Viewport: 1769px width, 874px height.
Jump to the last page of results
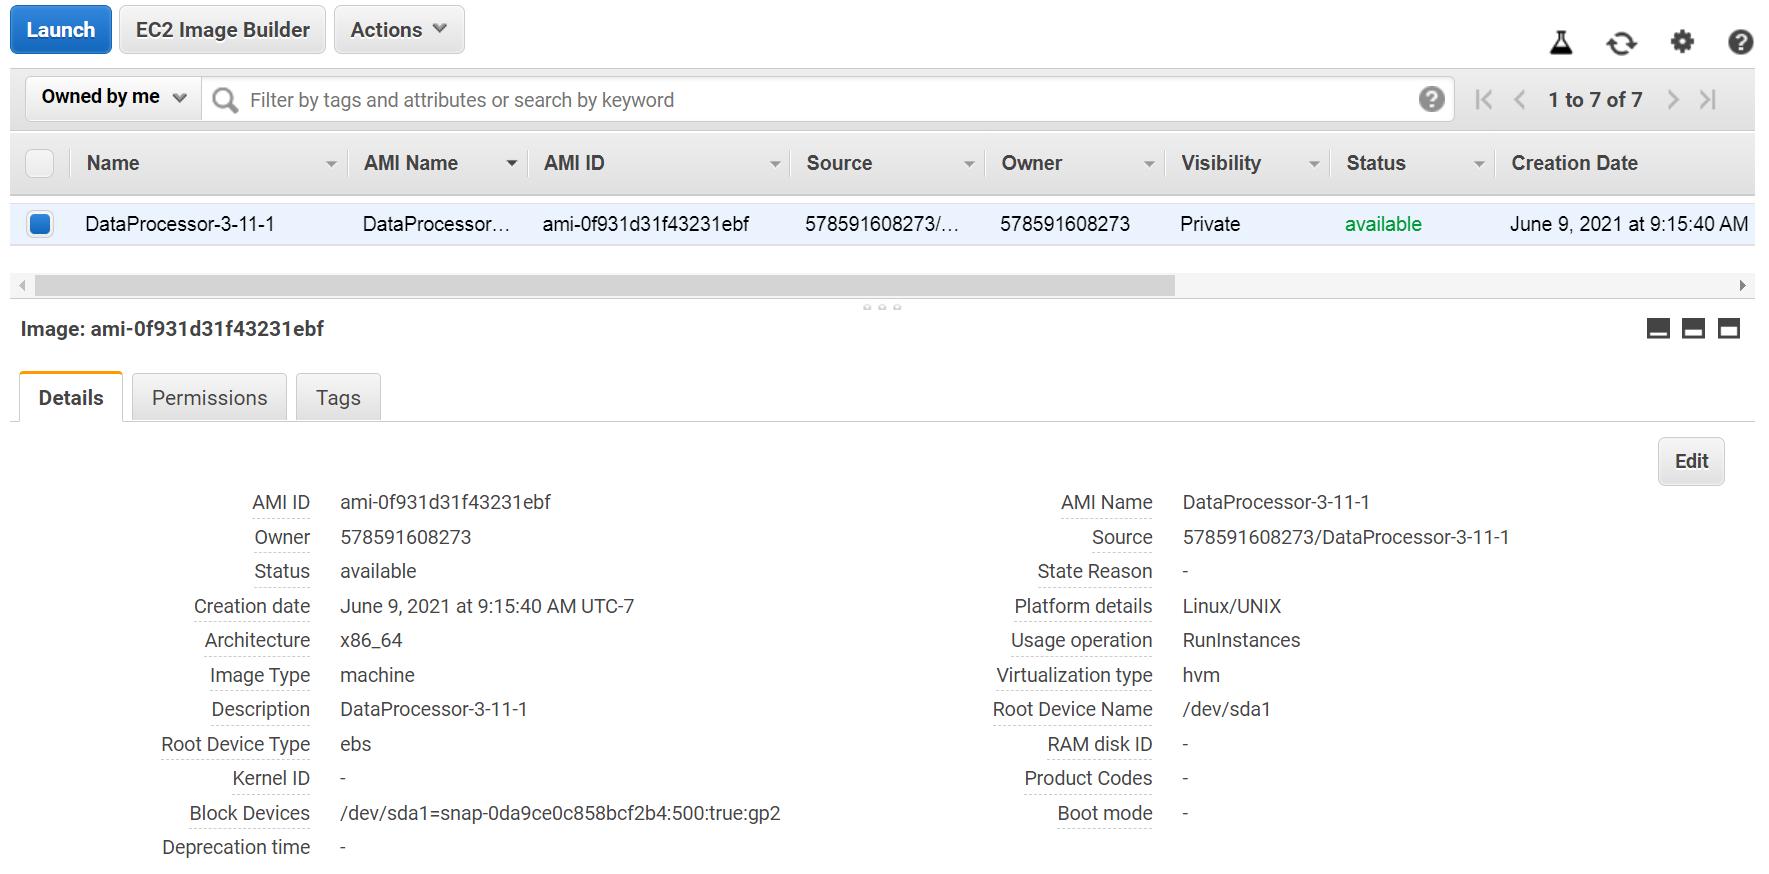1708,99
